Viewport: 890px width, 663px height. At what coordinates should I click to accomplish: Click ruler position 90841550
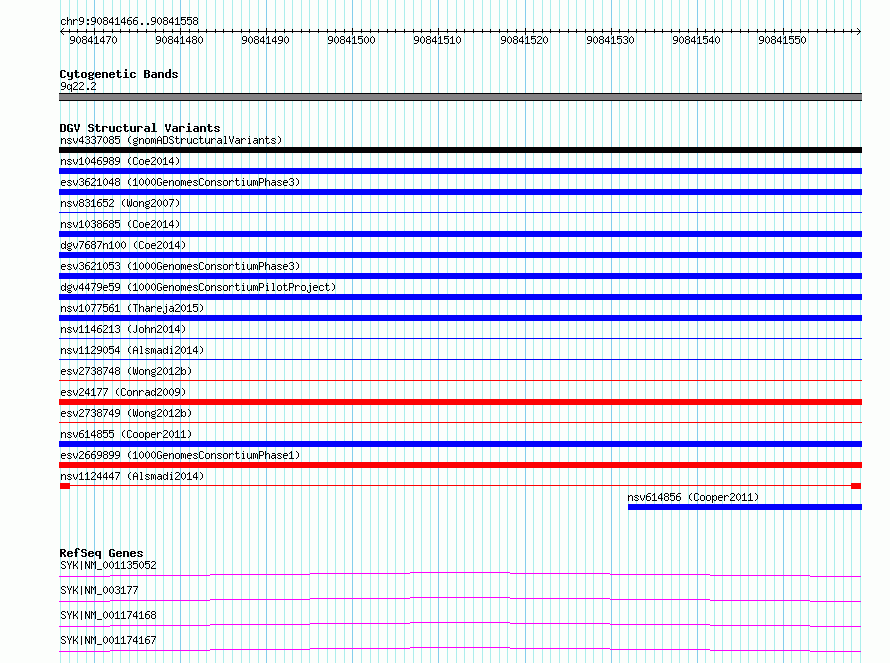pyautogui.click(x=782, y=40)
